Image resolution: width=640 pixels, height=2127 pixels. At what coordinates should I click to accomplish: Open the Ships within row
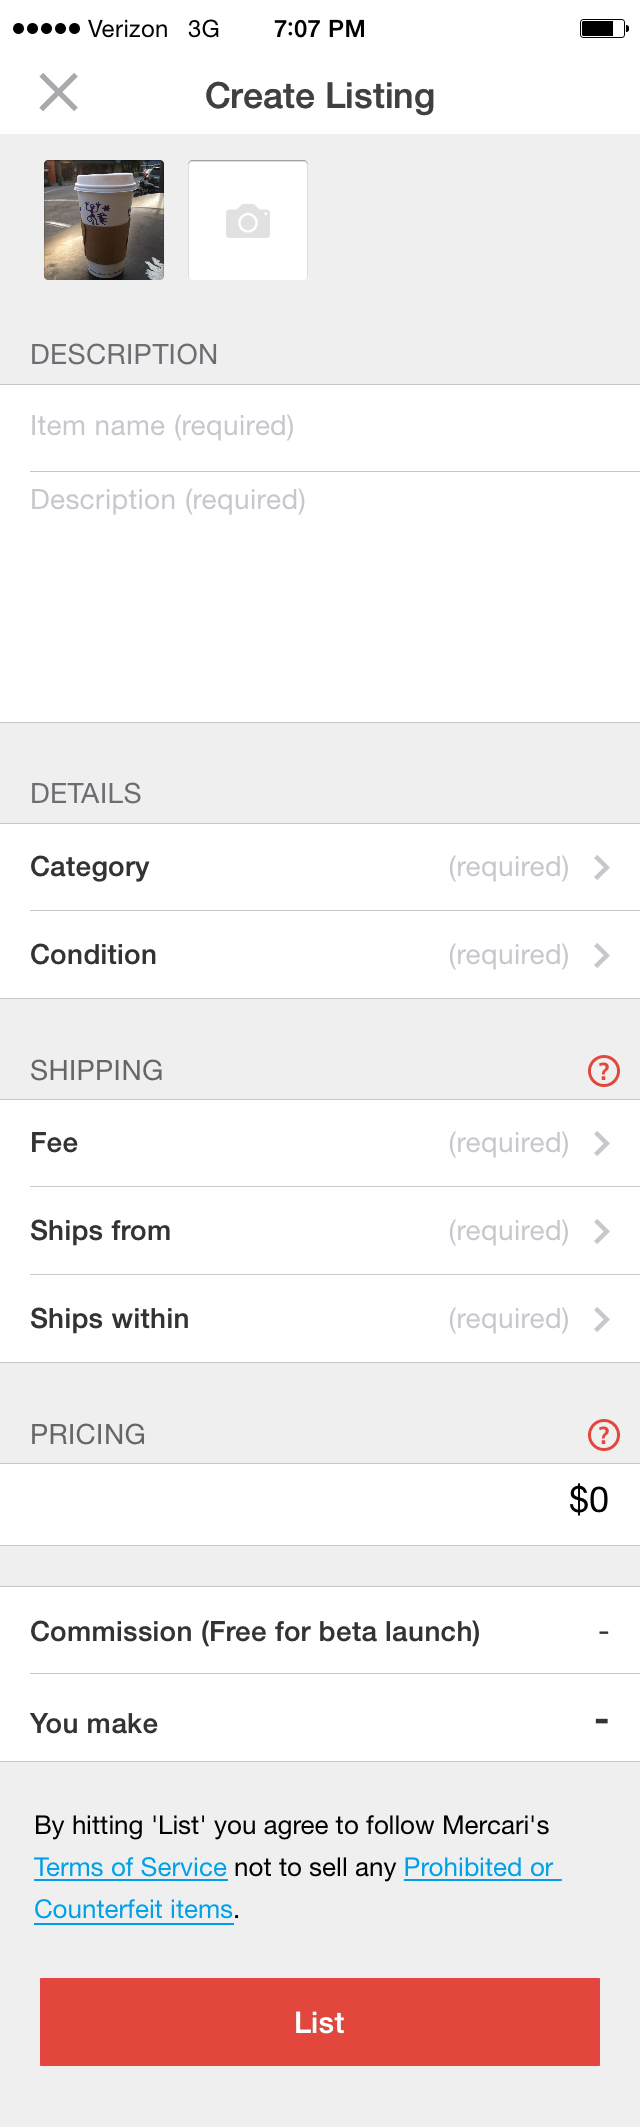point(320,1319)
